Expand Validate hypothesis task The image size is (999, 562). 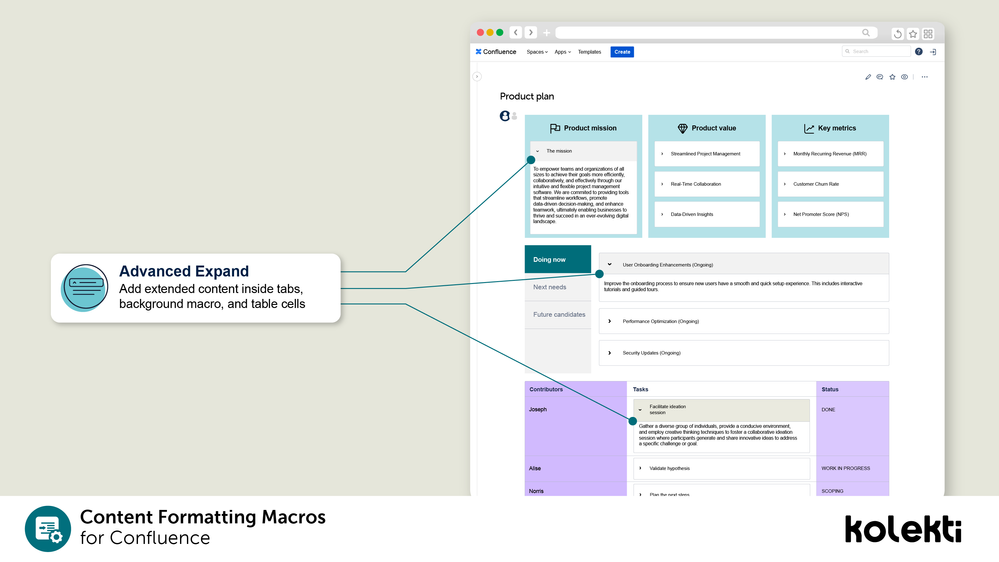(x=721, y=468)
